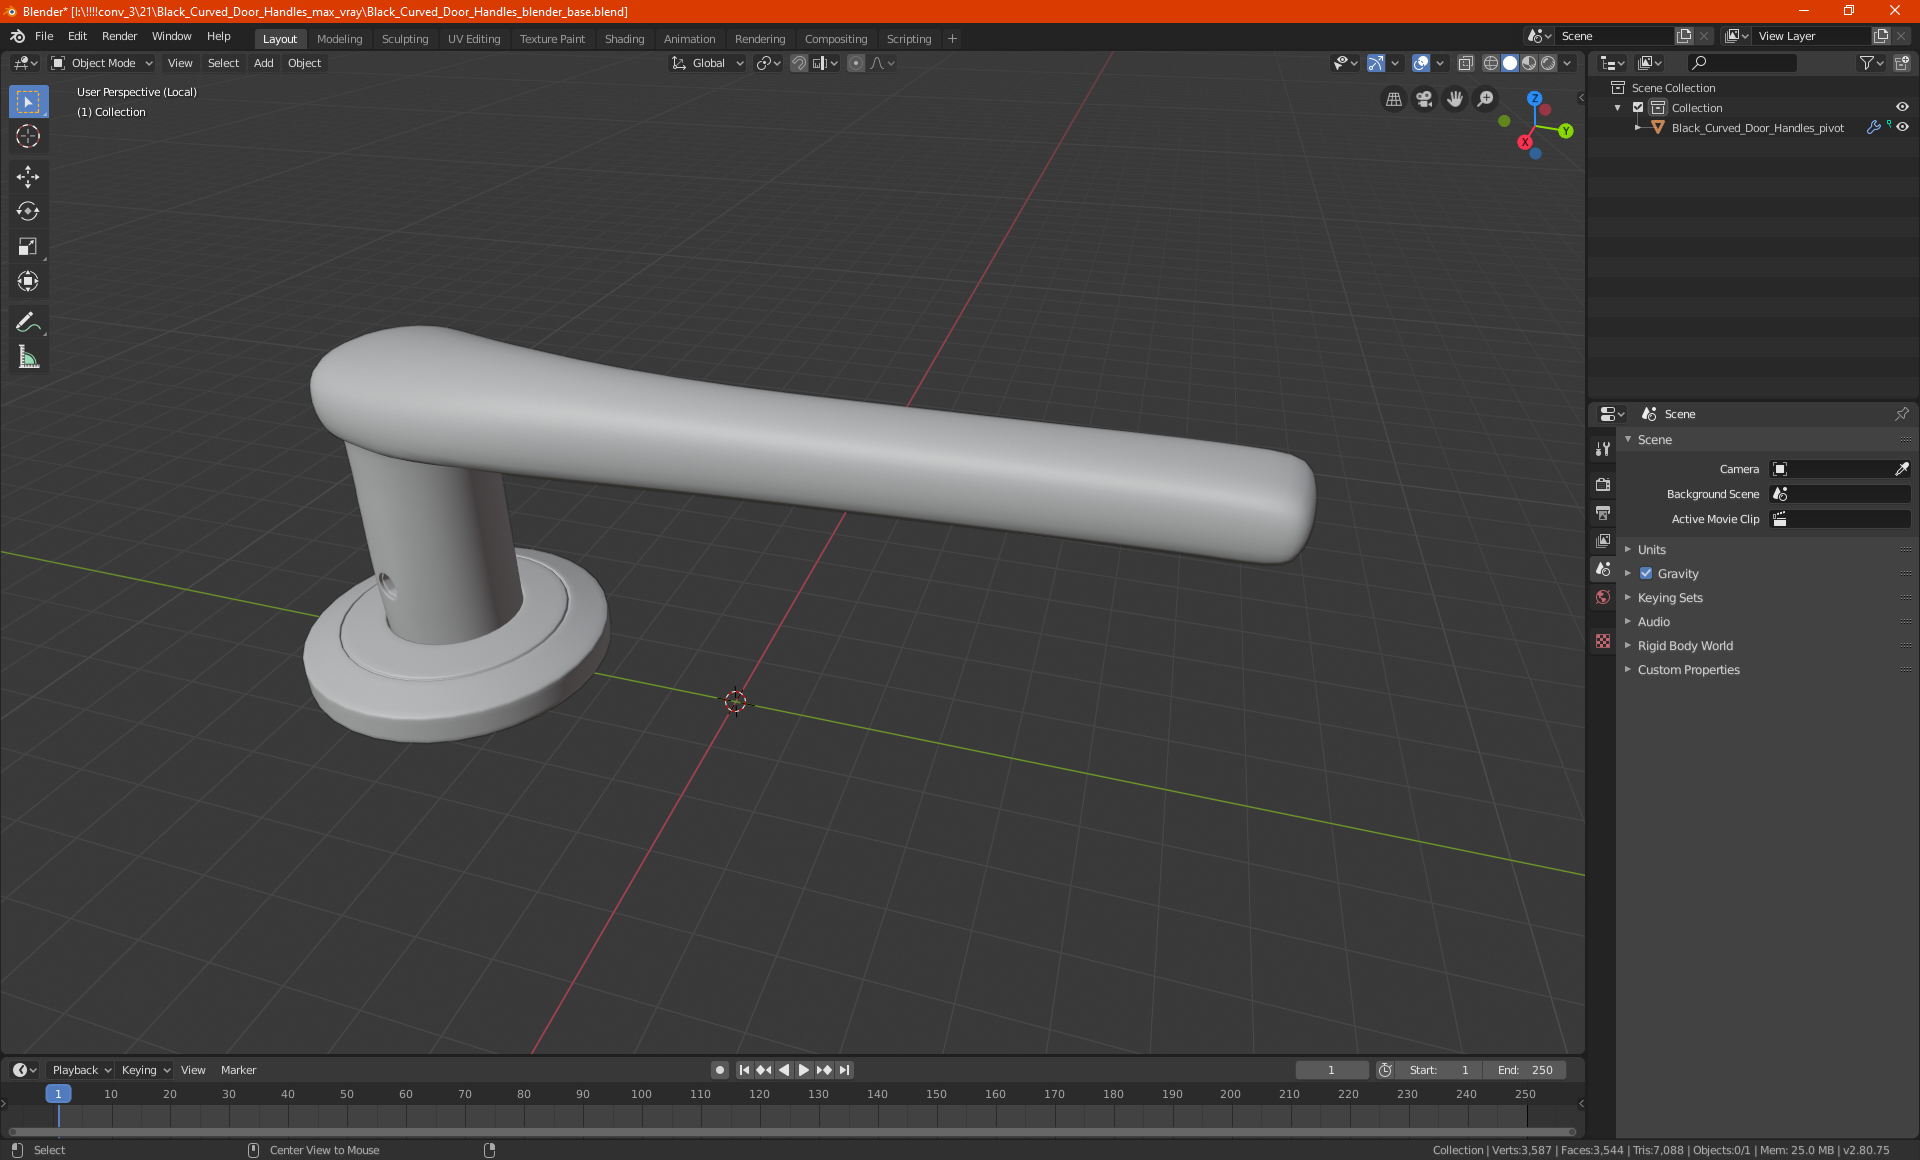1920x1160 pixels.
Task: Open the Keying popover in timeline
Action: pyautogui.click(x=145, y=1070)
